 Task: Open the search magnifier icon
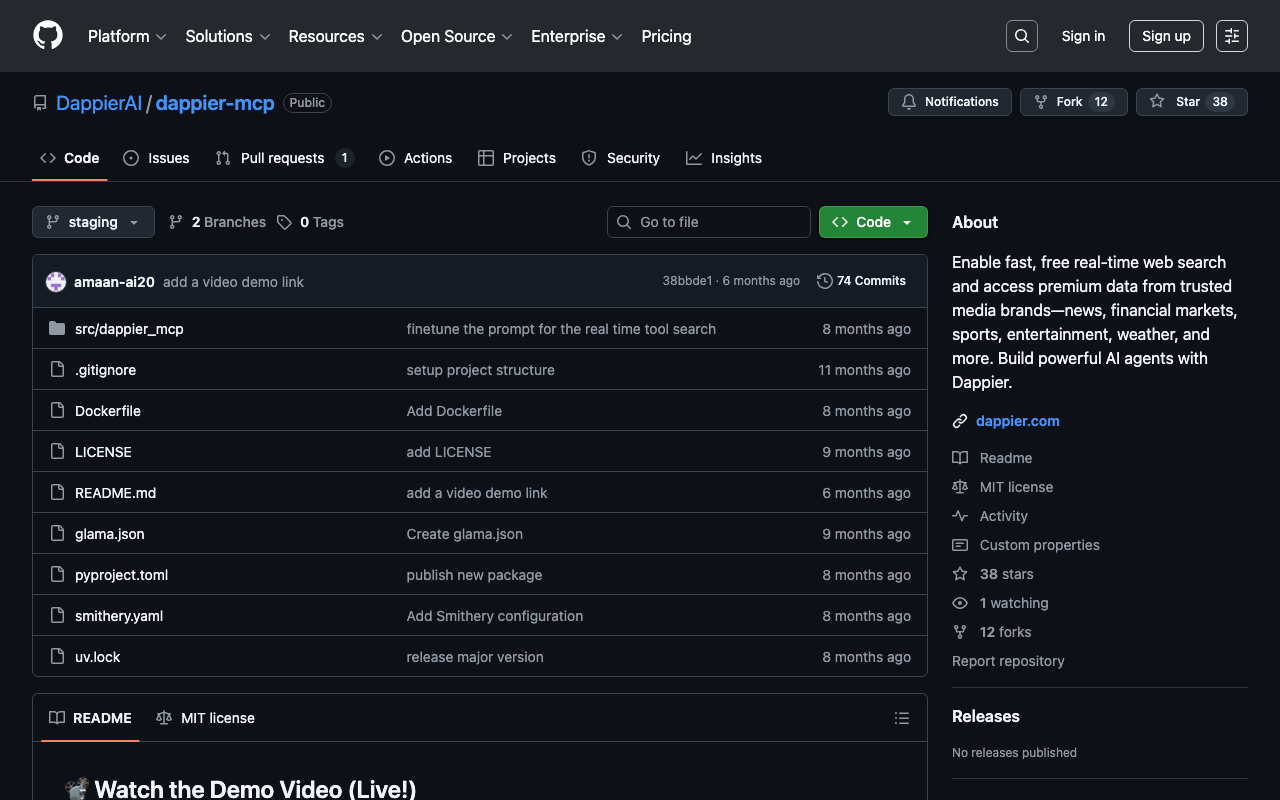1021,36
